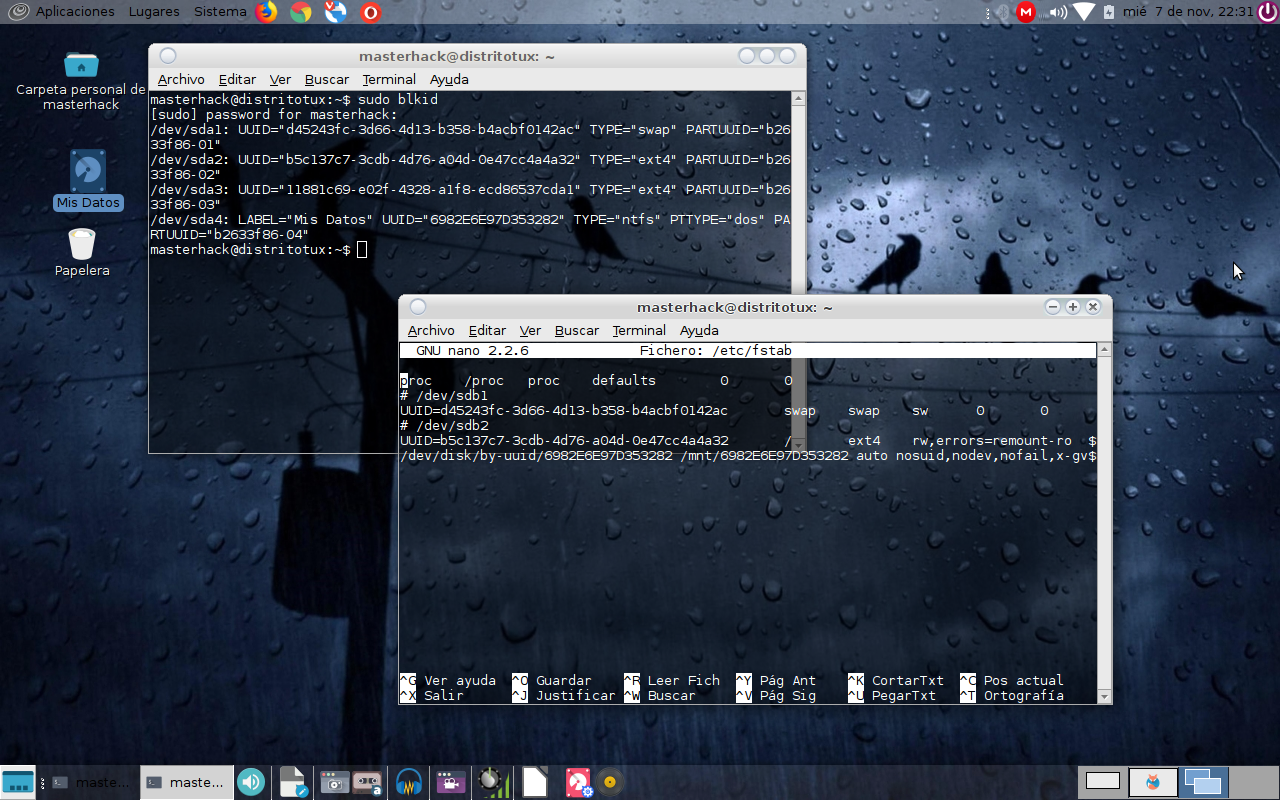Viewport: 1280px width, 800px height.
Task: Toggle the volume control in the taskbar
Action: 250,782
